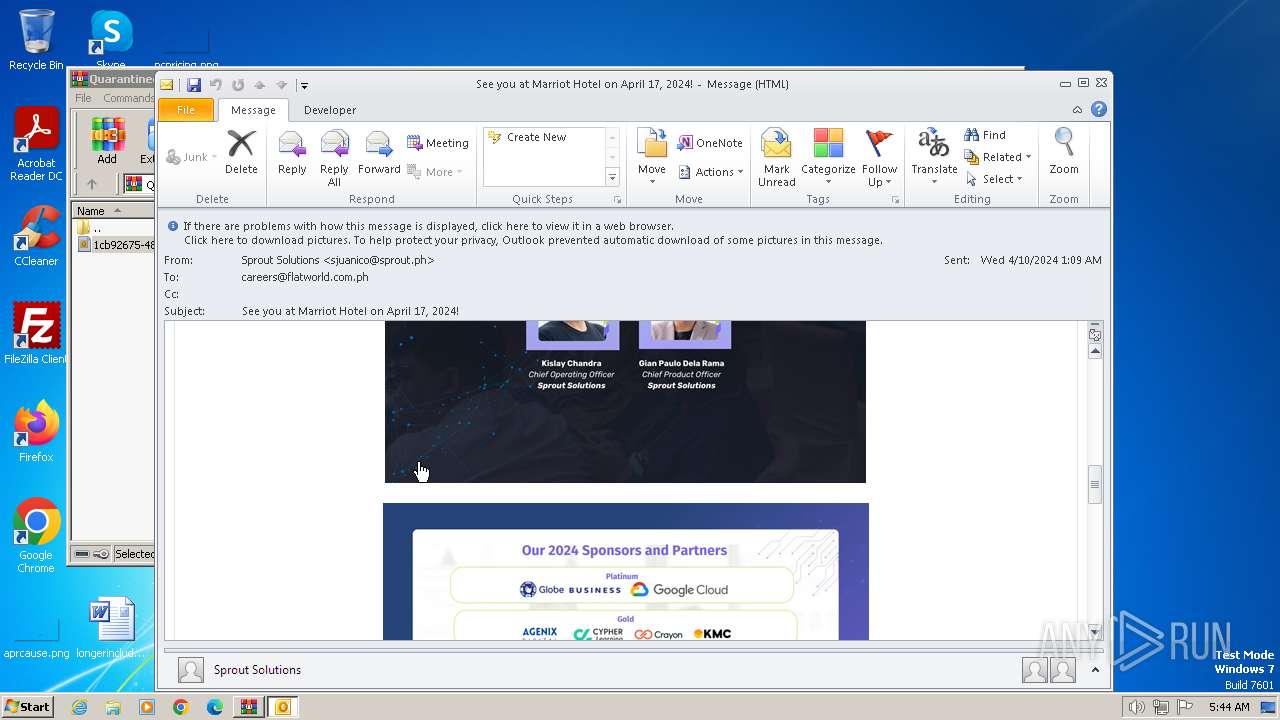Click the message body vertical scrollbar thumb
The width and height of the screenshot is (1280, 720).
coord(1095,485)
